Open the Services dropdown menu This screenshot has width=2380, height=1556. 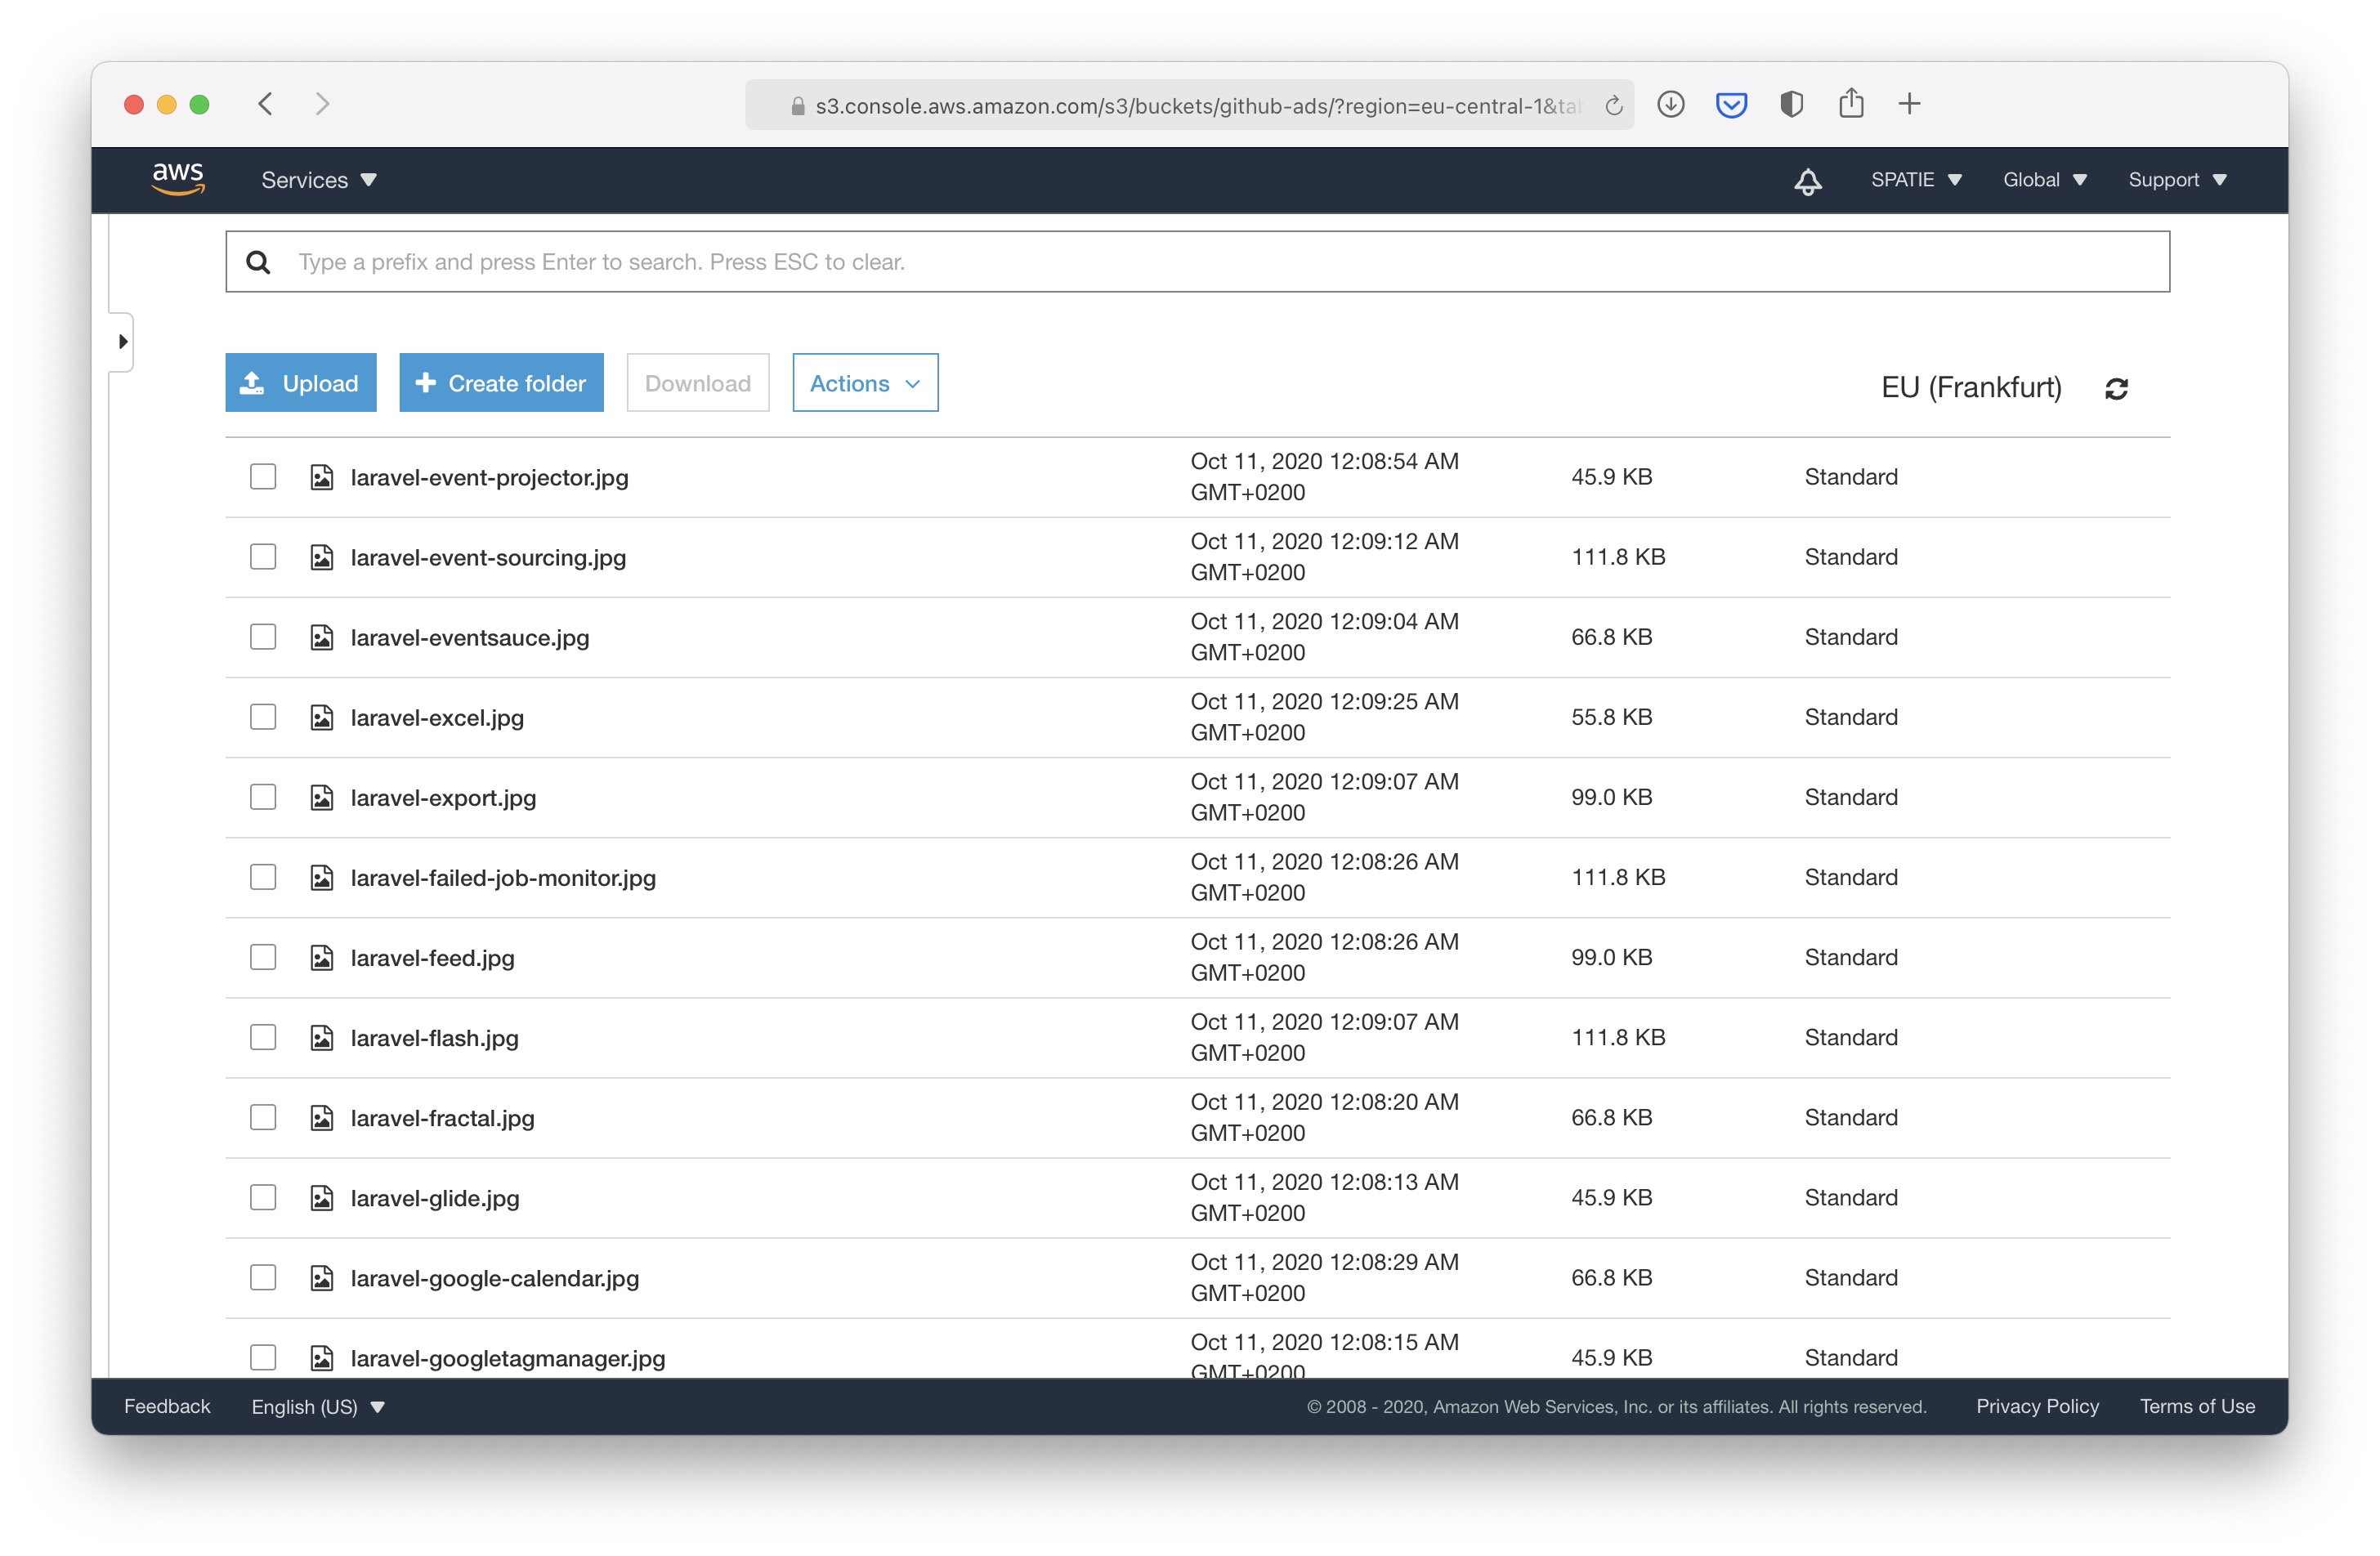tap(319, 180)
